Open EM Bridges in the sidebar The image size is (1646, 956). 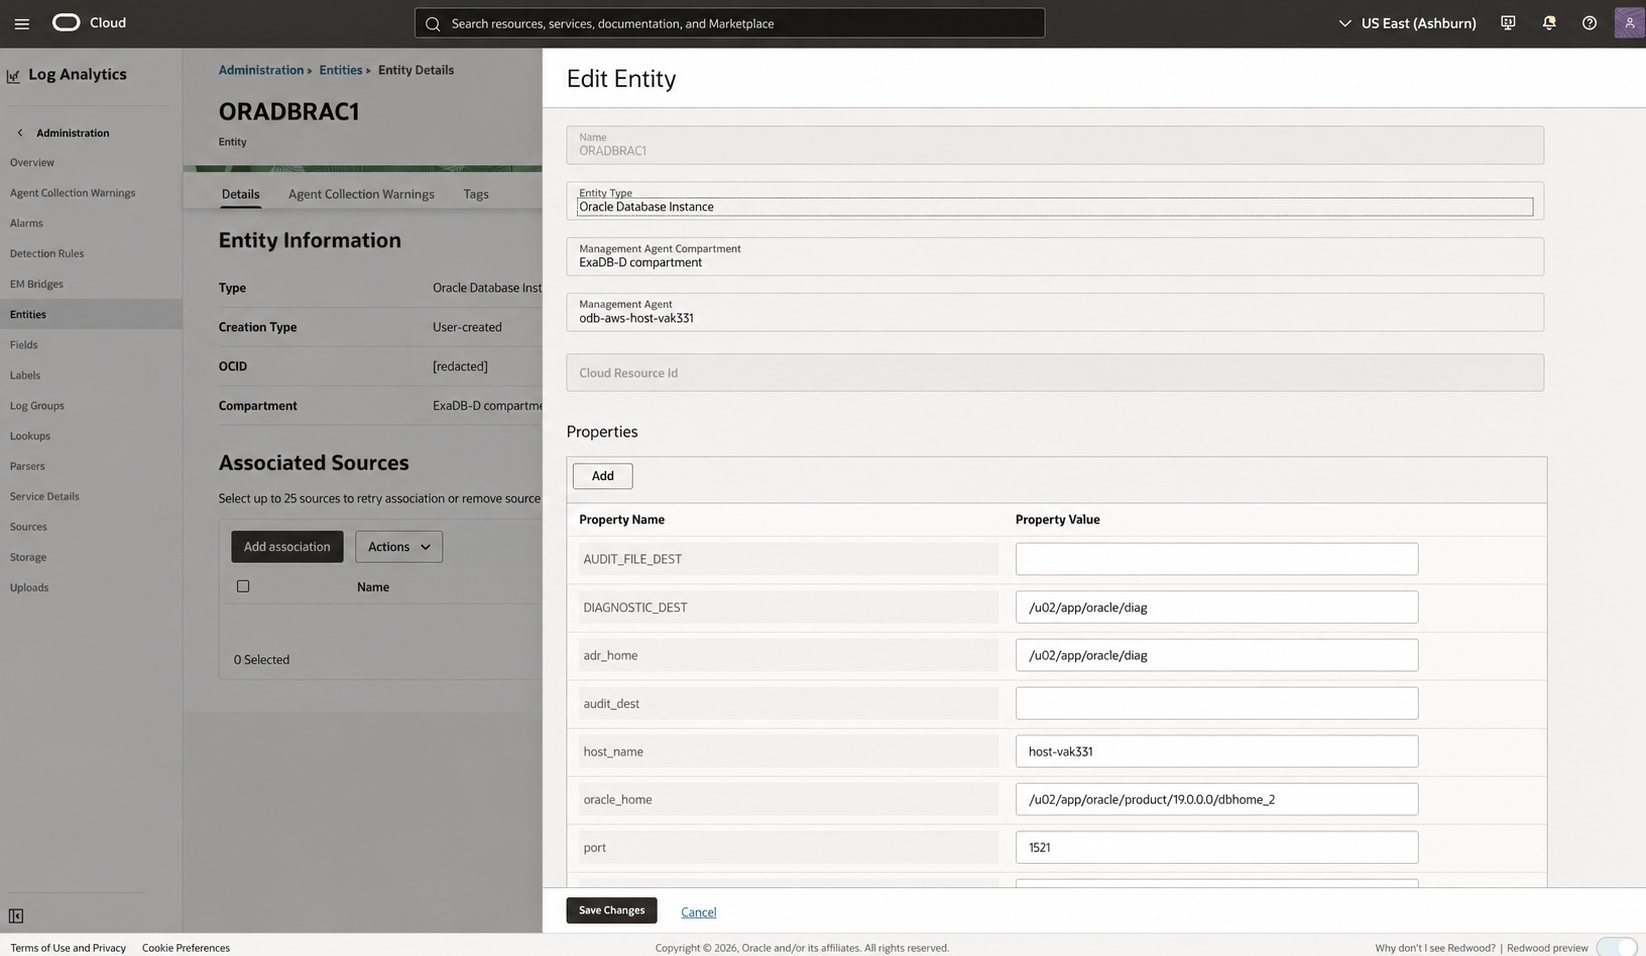click(36, 284)
